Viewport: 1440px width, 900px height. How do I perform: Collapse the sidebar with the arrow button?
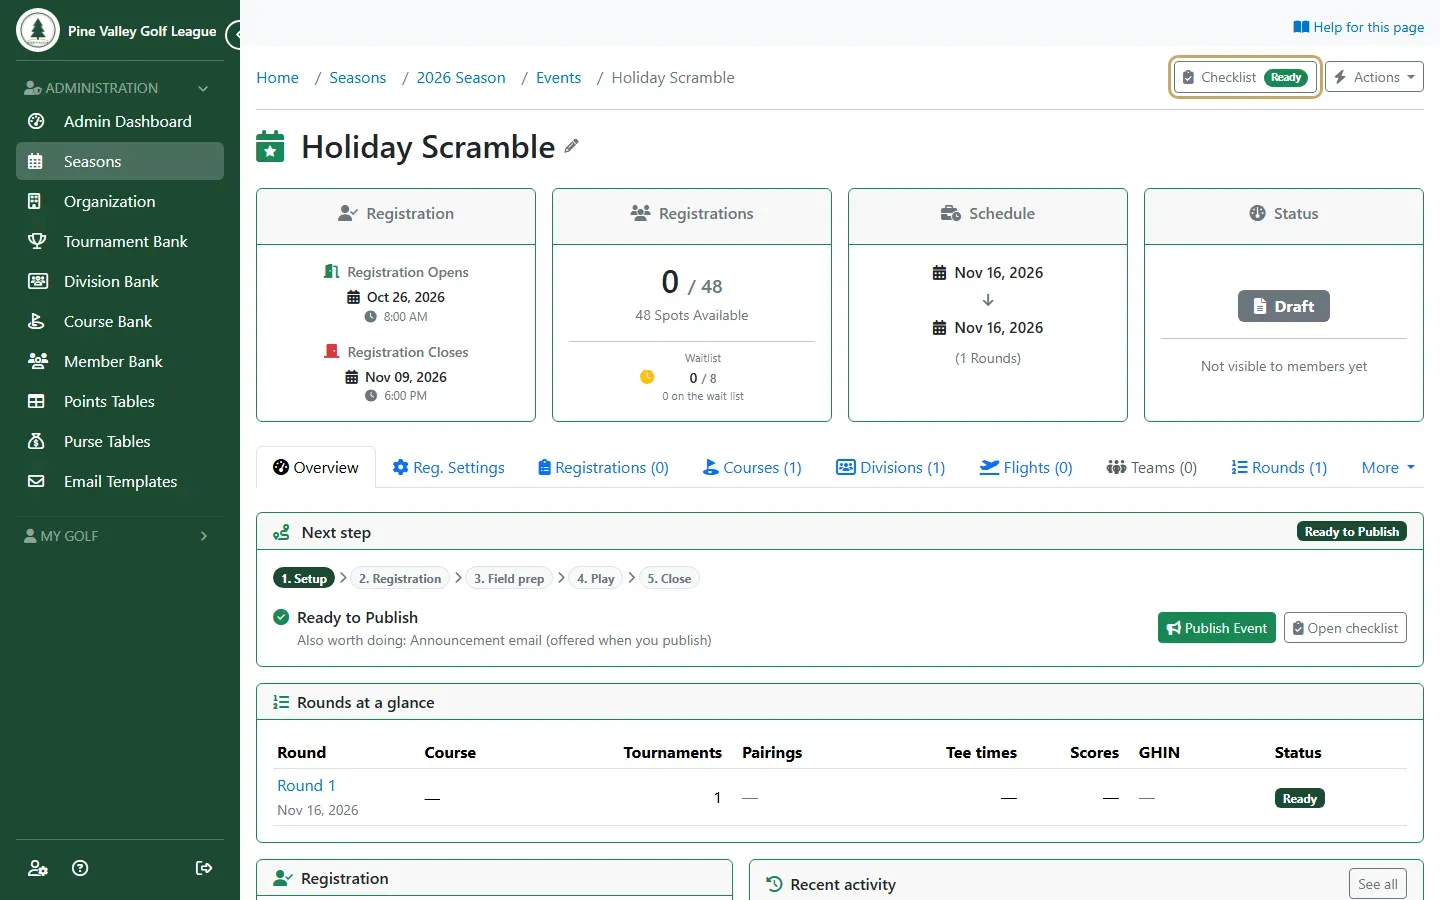(x=235, y=35)
